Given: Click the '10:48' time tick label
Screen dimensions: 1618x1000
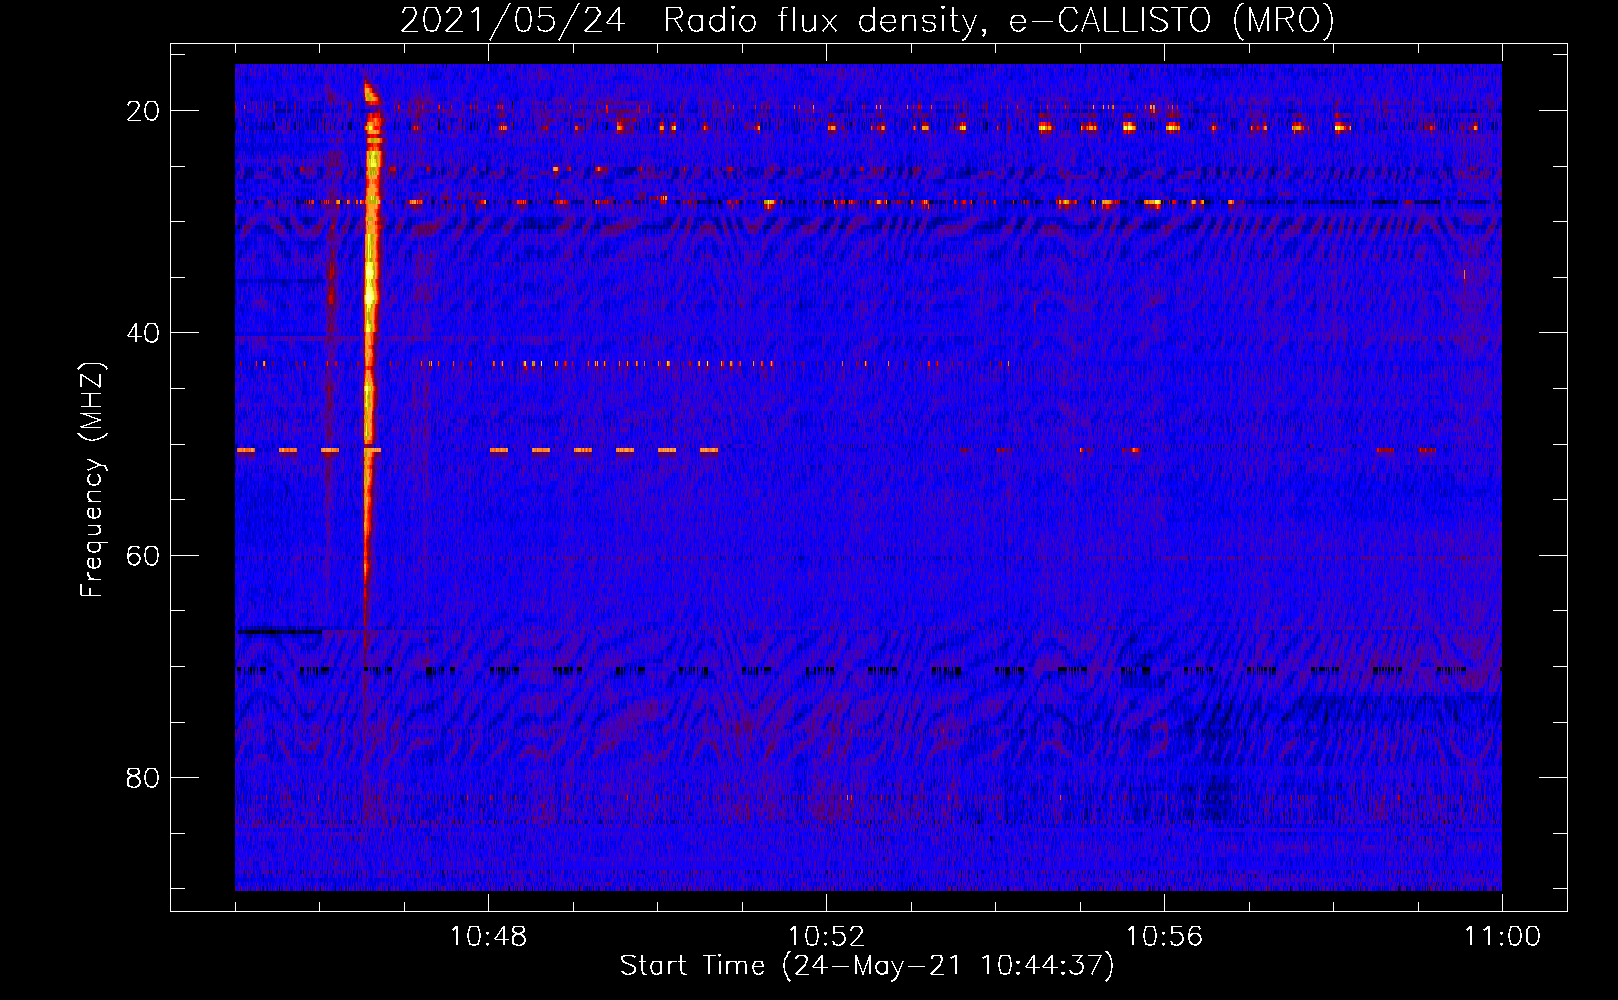Looking at the screenshot, I should click(488, 937).
